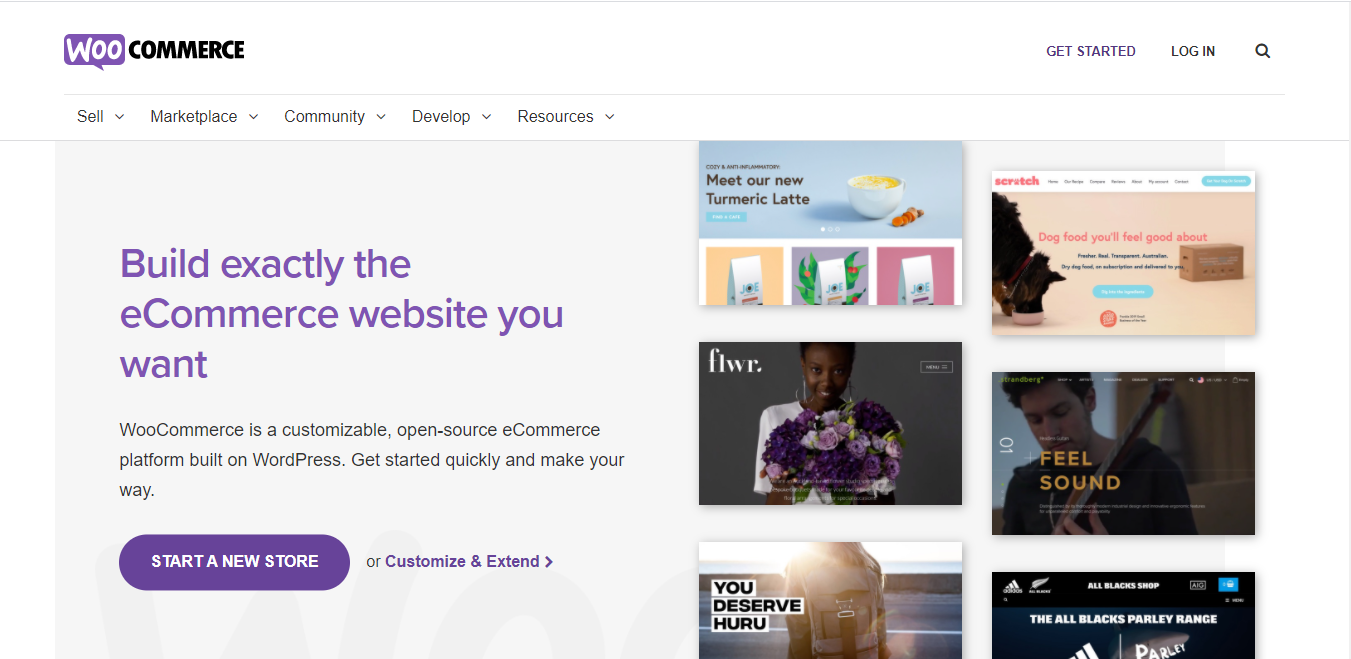
Task: Expand the chevron next to Community
Action: point(381,117)
